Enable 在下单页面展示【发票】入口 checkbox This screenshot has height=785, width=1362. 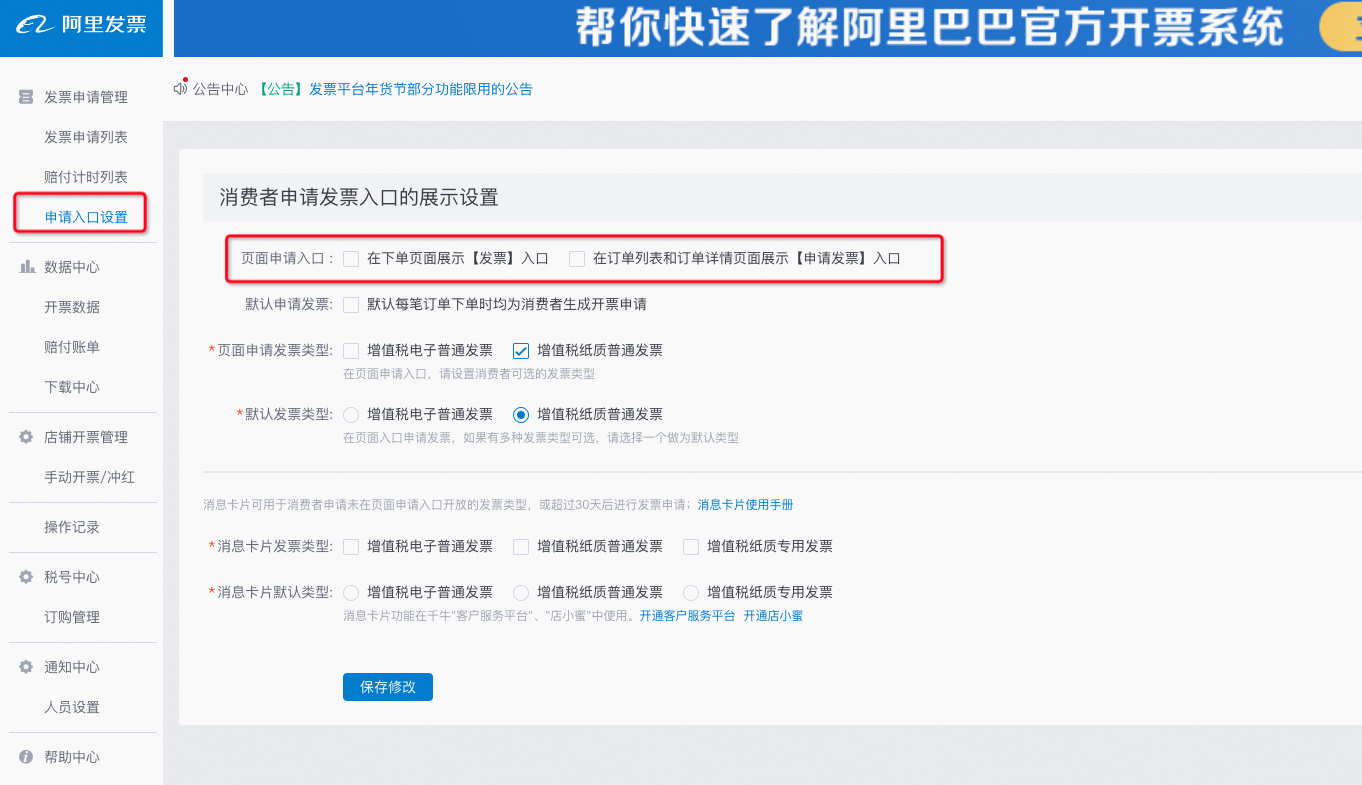point(351,258)
